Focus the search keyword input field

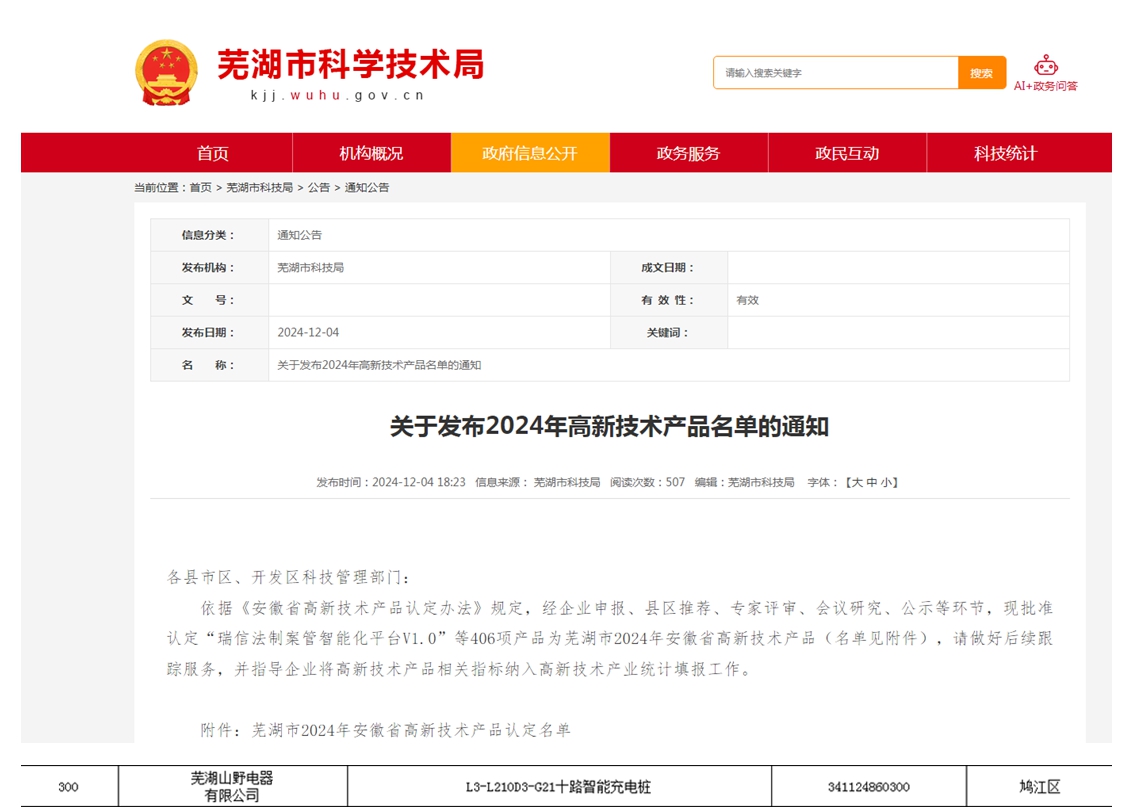click(835, 73)
